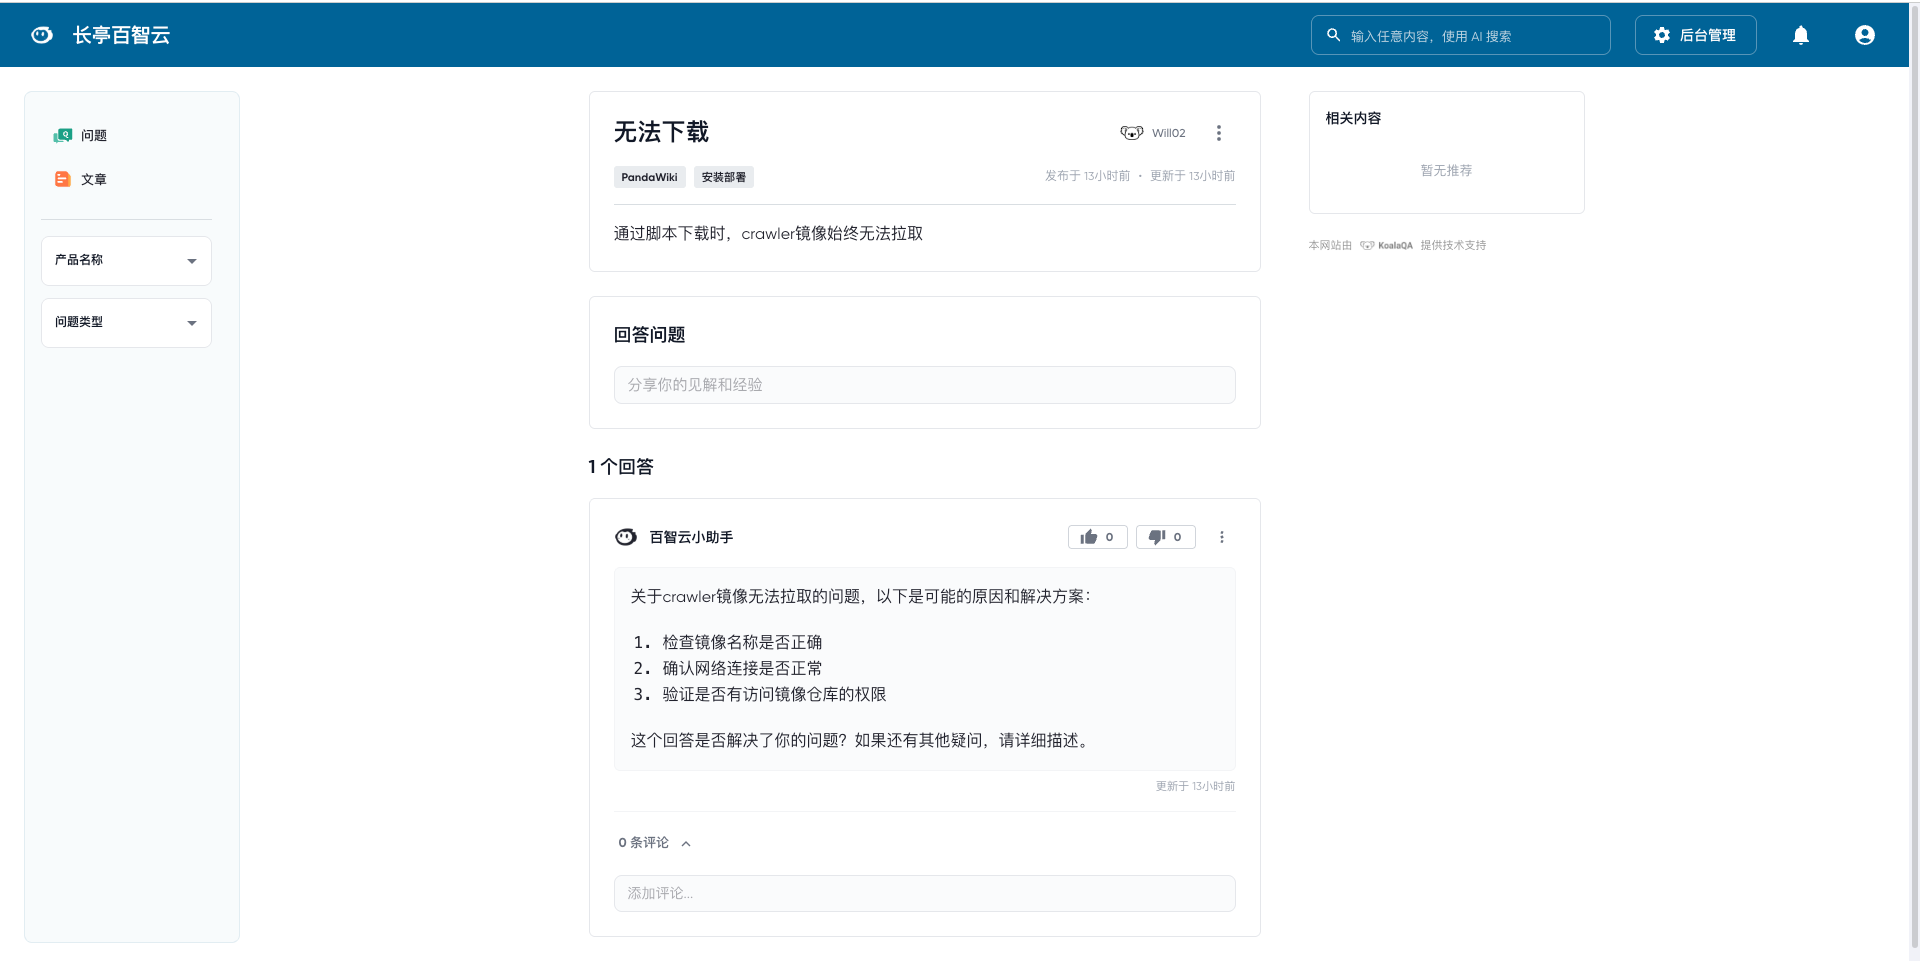Open the account avatar icon
Screen dimensions: 1920x961
[1865, 35]
